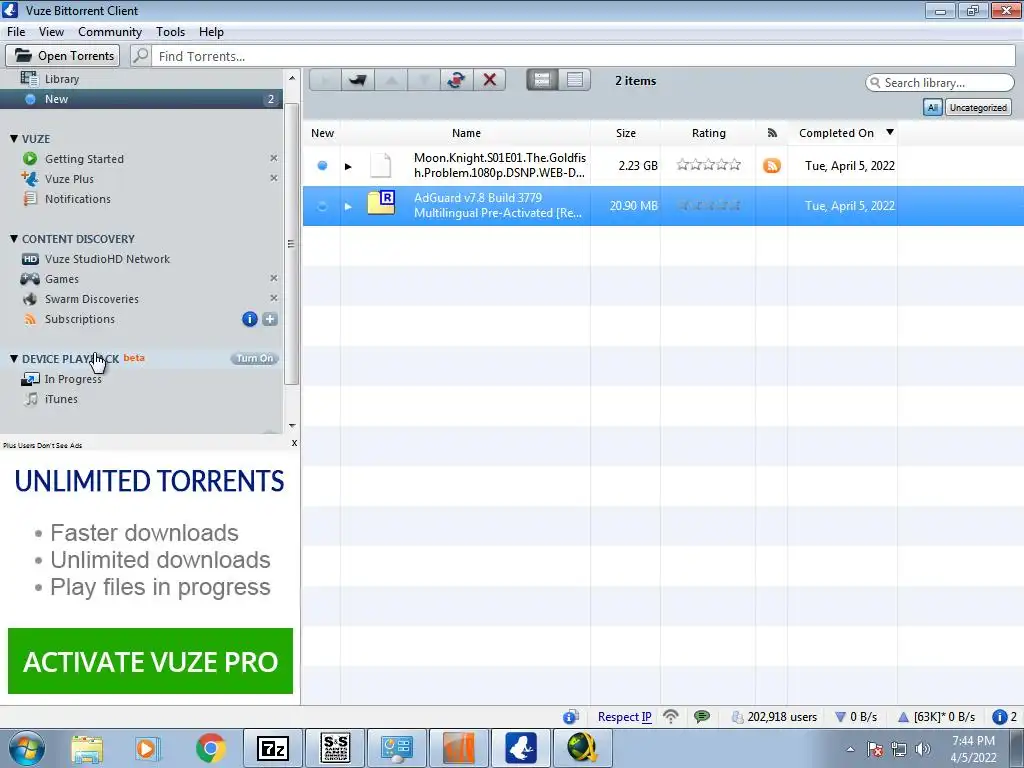Switch to the detailed big view mode
1024x768 pixels.
[x=542, y=80]
